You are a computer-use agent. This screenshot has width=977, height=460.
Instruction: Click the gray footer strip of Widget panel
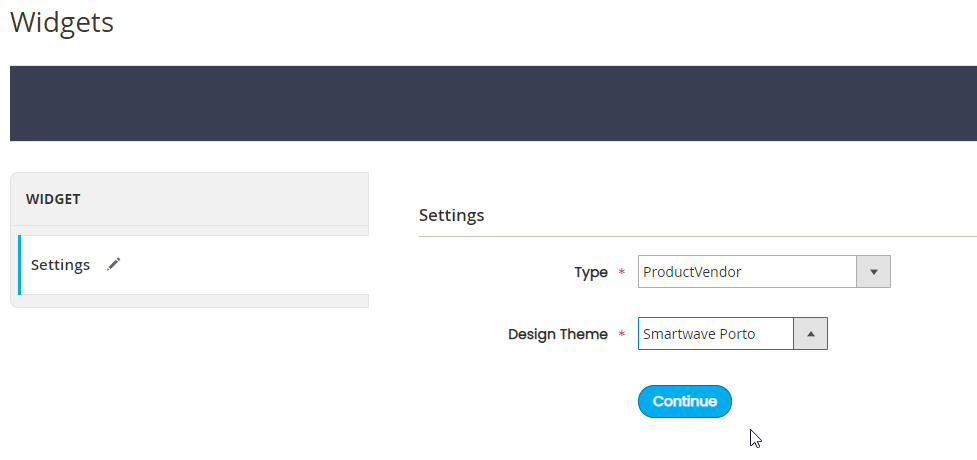[x=189, y=301]
